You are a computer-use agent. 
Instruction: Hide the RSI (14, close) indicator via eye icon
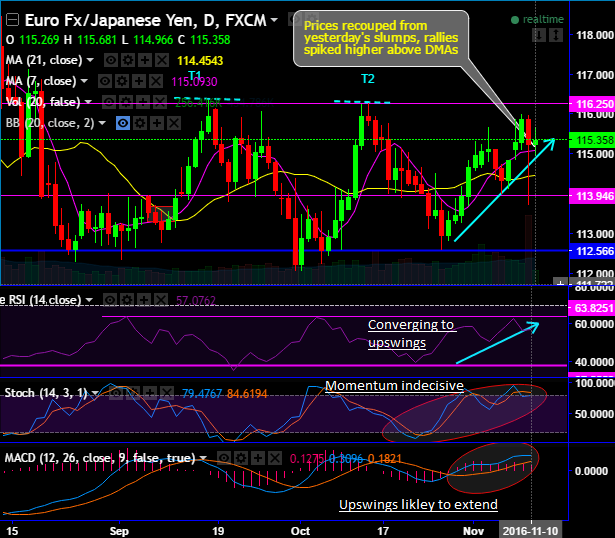[x=110, y=300]
